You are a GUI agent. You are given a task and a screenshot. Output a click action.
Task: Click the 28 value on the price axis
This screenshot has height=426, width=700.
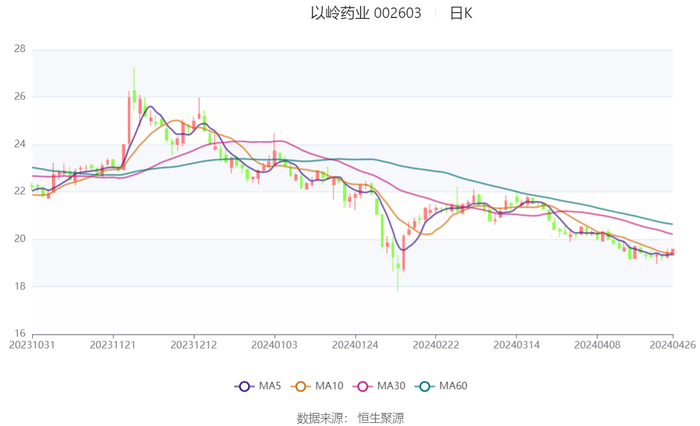[x=19, y=49]
